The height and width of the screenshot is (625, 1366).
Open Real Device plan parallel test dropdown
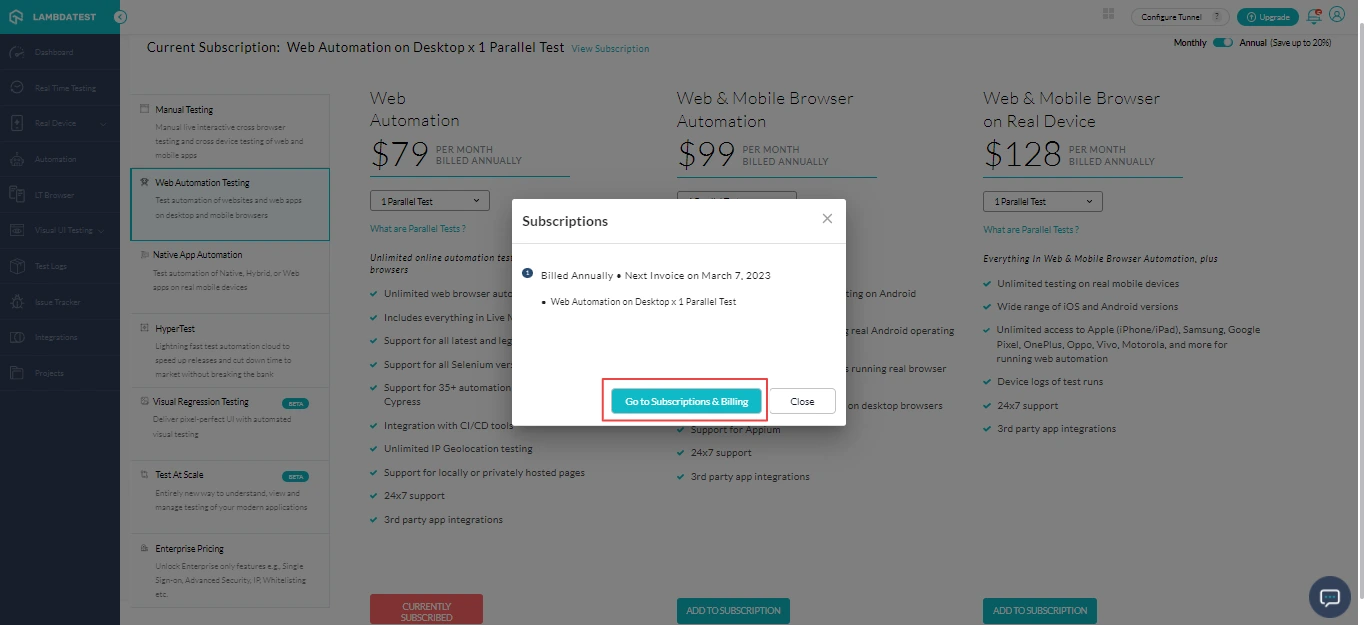click(x=1042, y=201)
